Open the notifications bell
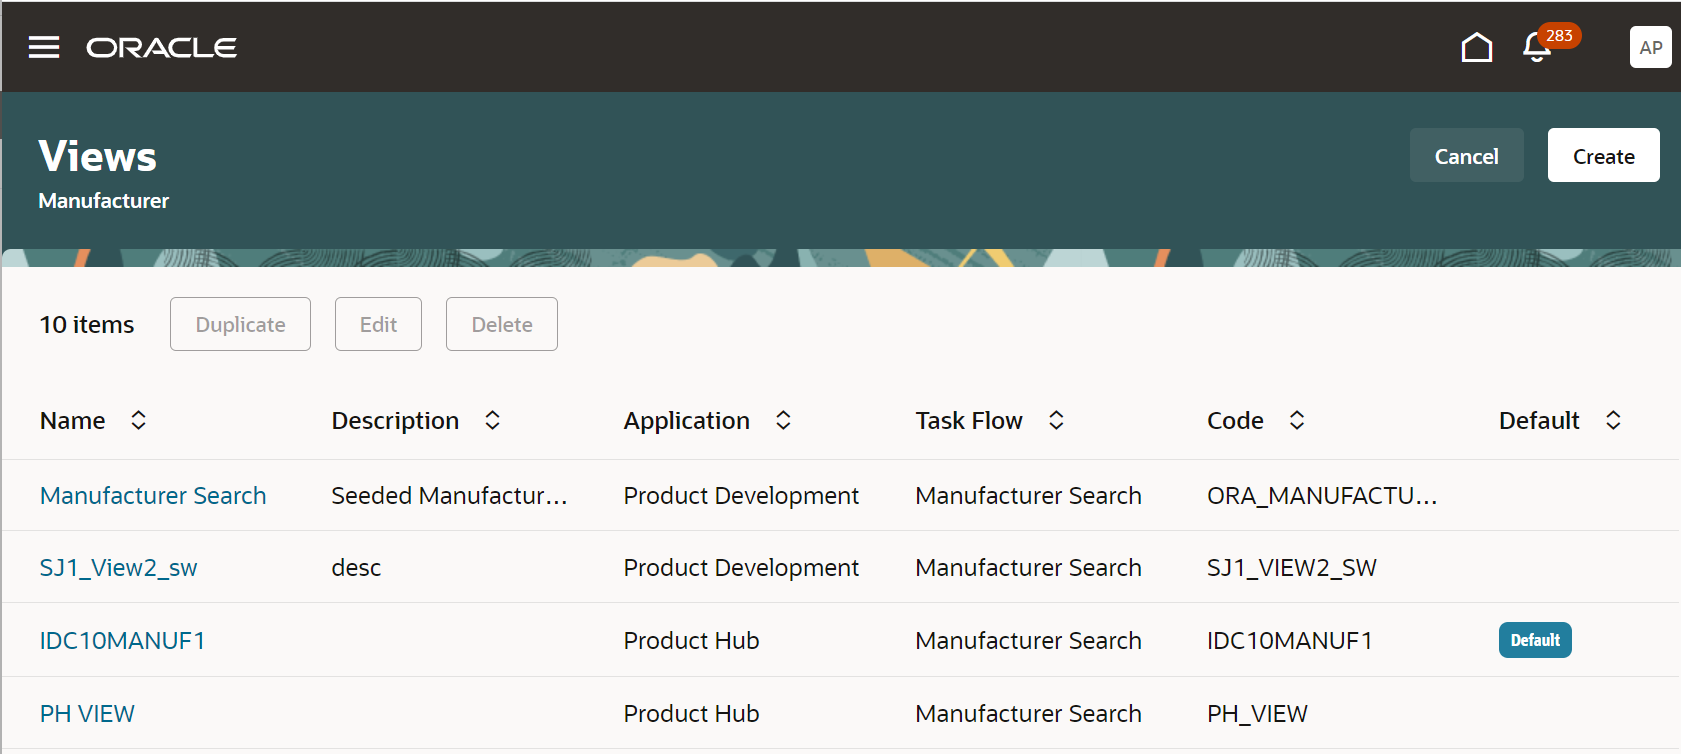 pos(1537,47)
